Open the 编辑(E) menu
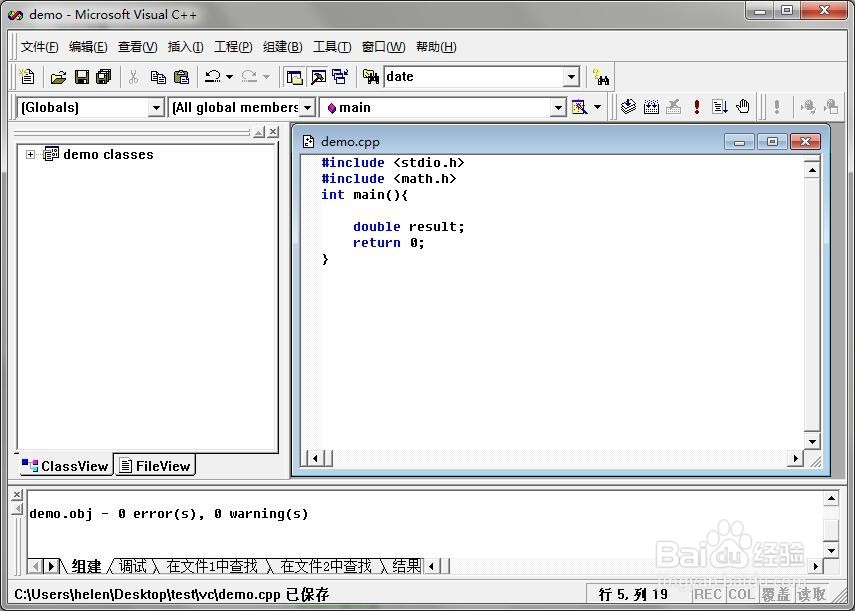855x611 pixels. coord(88,47)
